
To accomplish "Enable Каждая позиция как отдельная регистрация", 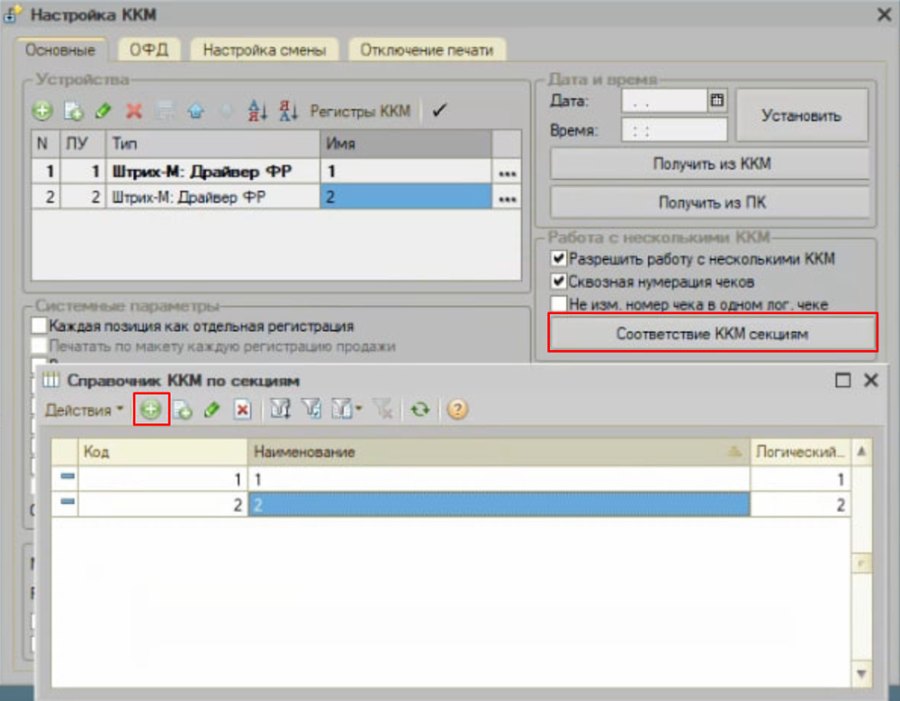I will pyautogui.click(x=39, y=326).
